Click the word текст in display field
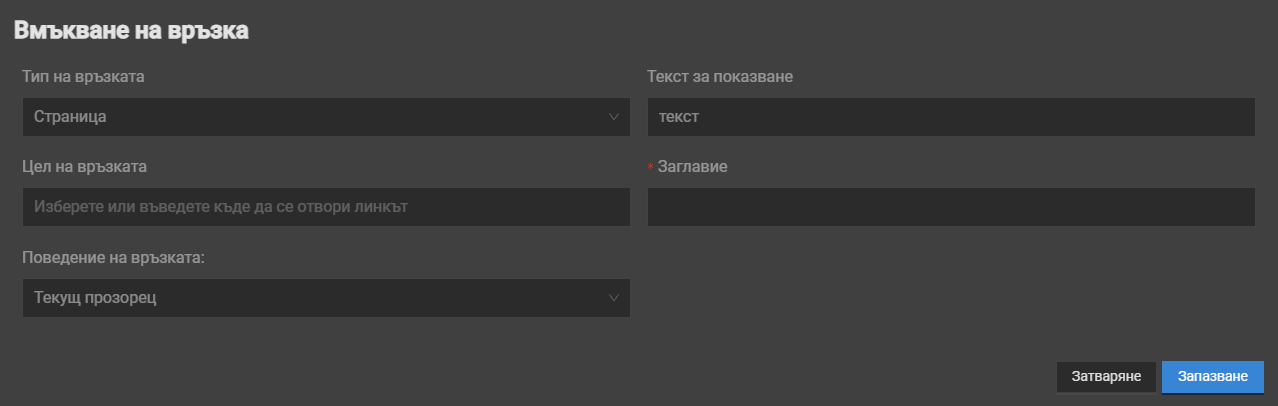This screenshot has width=1278, height=406. (x=678, y=117)
